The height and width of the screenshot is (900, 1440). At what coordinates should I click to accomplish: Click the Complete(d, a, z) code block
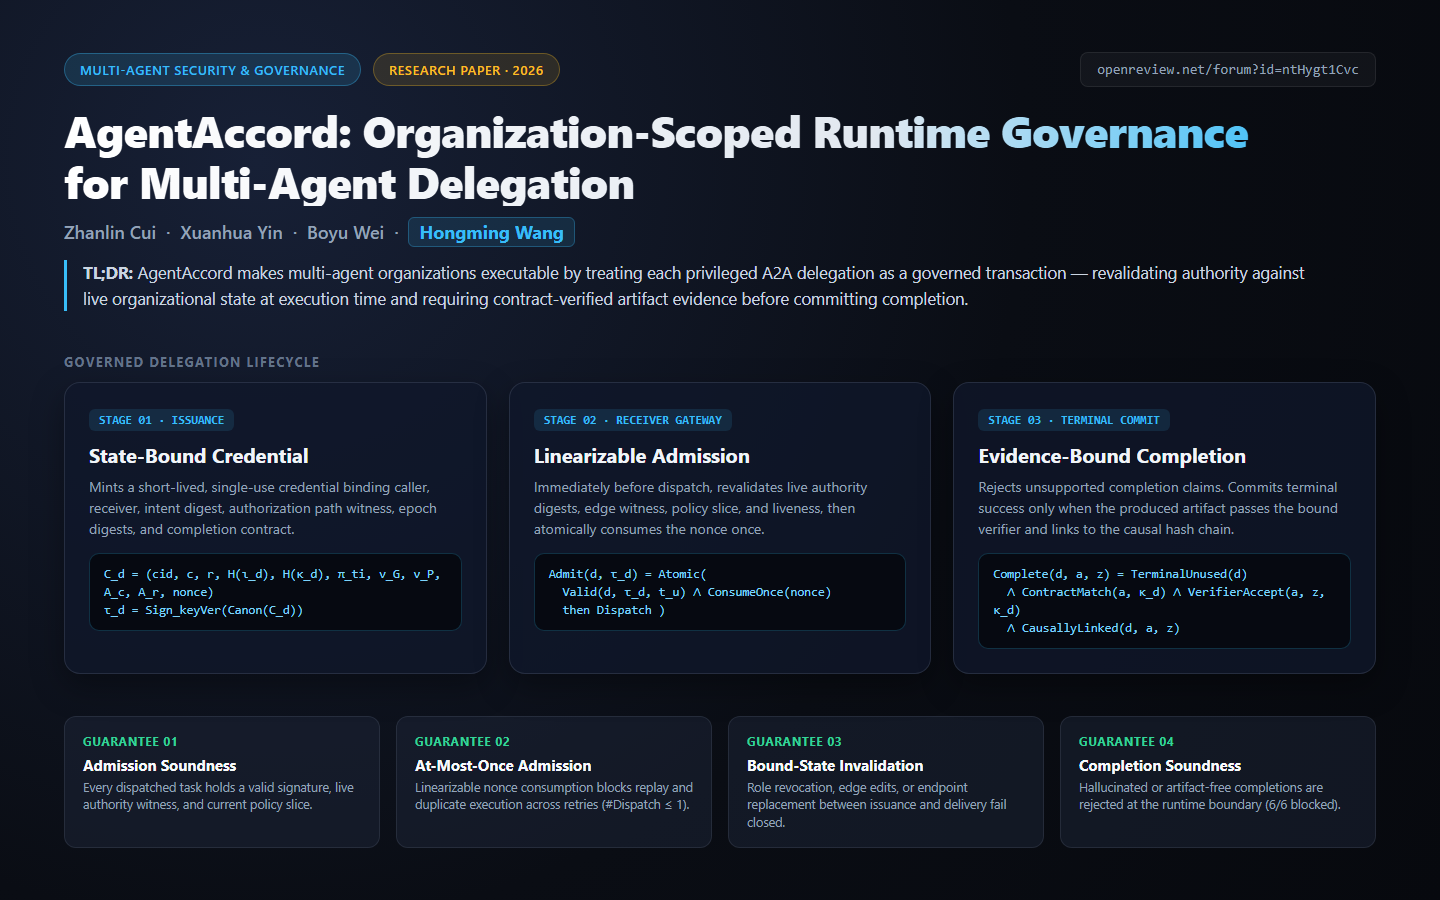point(1164,601)
